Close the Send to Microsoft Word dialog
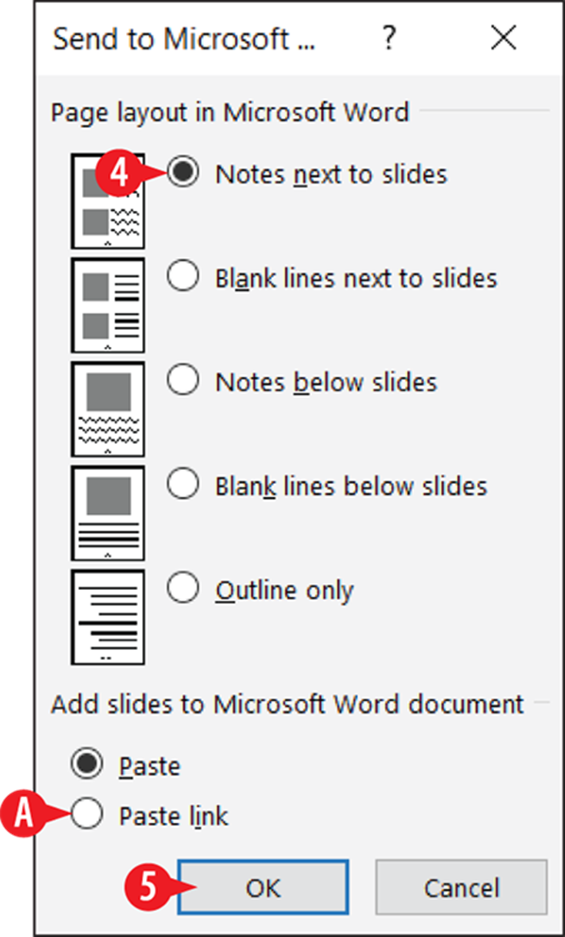Image resolution: width=565 pixels, height=937 pixels. [x=503, y=39]
